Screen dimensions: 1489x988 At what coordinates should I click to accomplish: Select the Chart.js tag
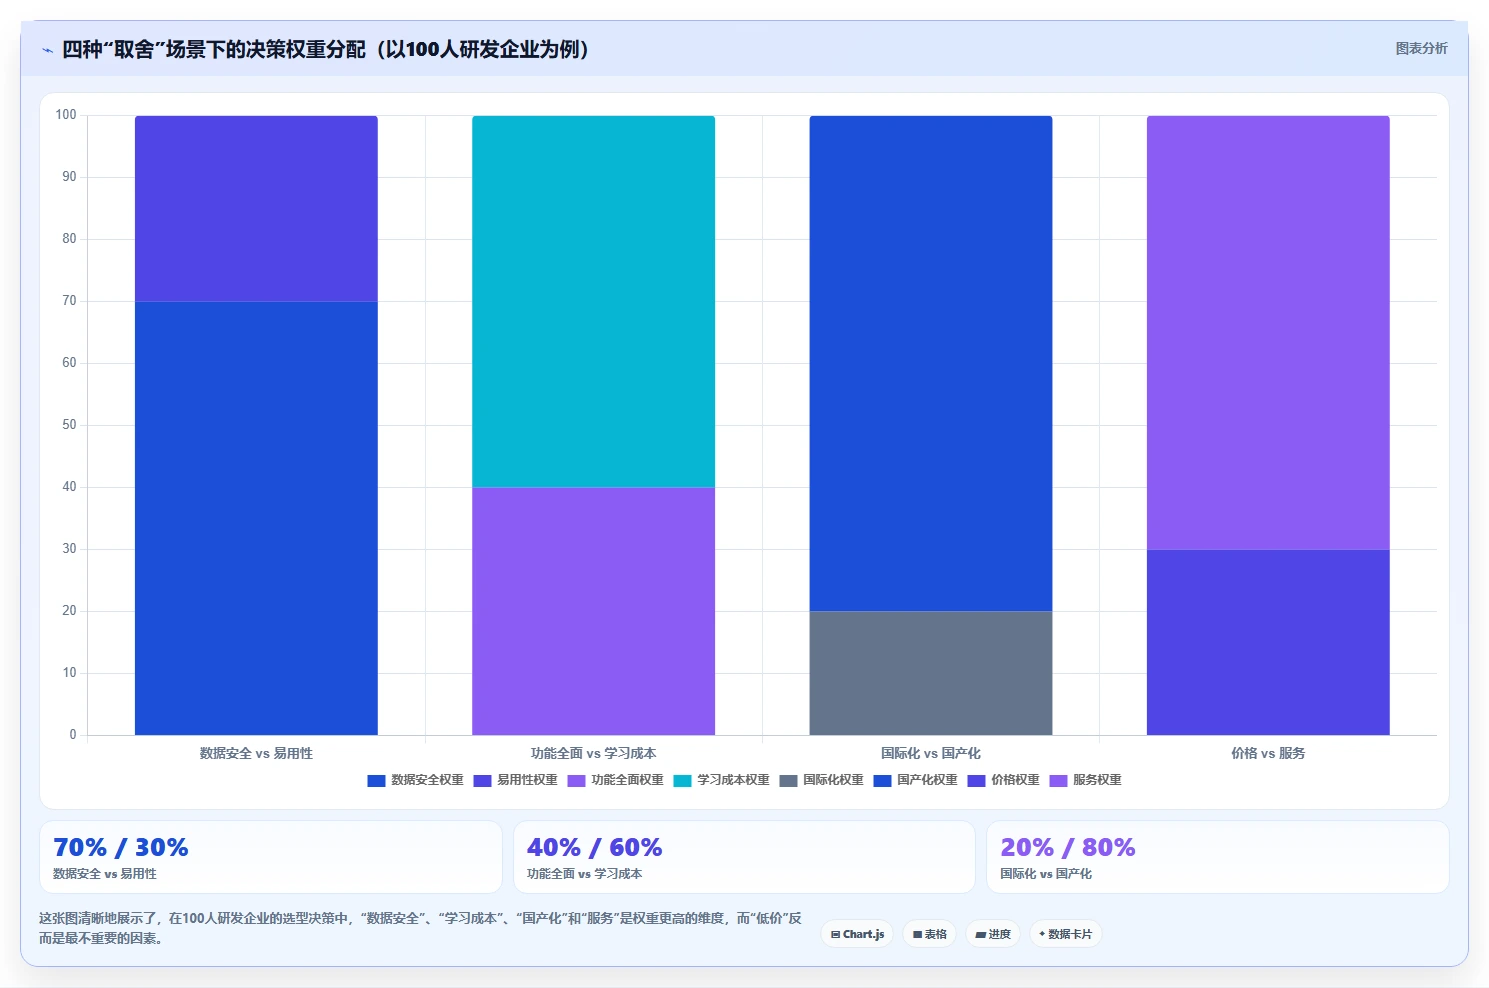pyautogui.click(x=857, y=934)
